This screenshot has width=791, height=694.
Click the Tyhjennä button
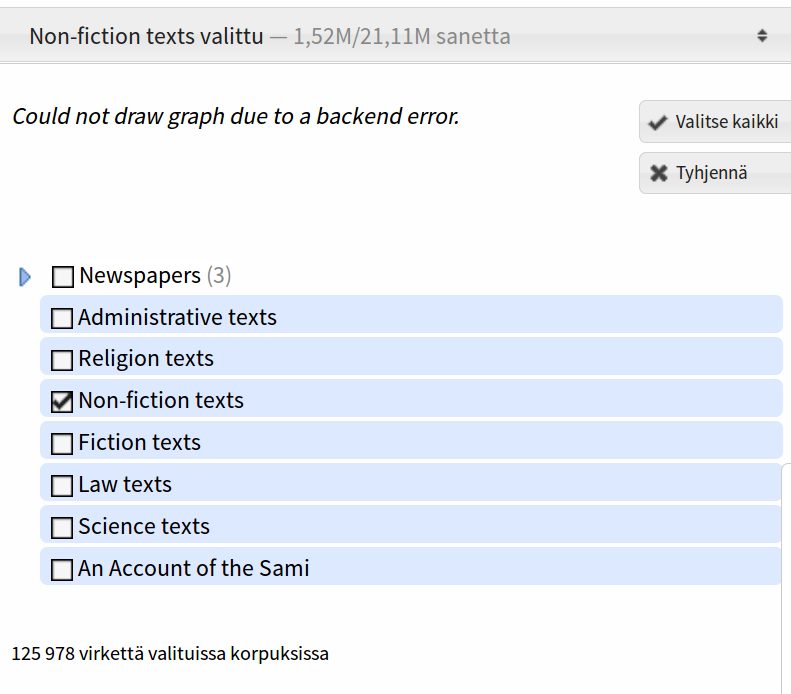tap(715, 172)
